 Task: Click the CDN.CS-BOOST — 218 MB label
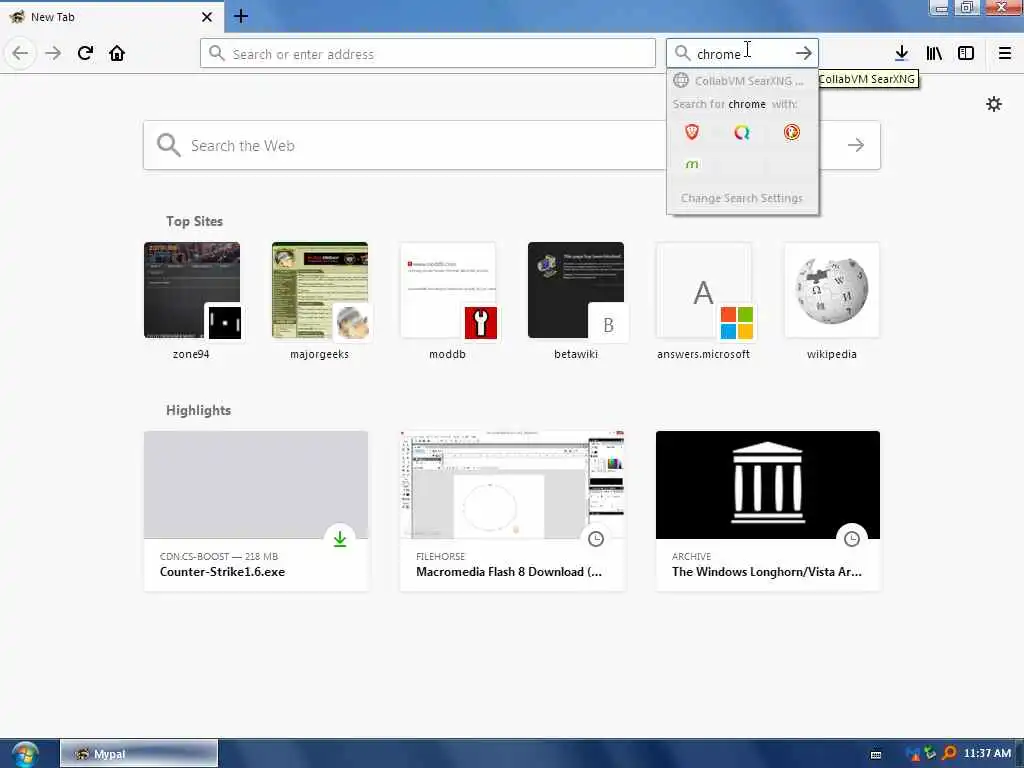[219, 556]
